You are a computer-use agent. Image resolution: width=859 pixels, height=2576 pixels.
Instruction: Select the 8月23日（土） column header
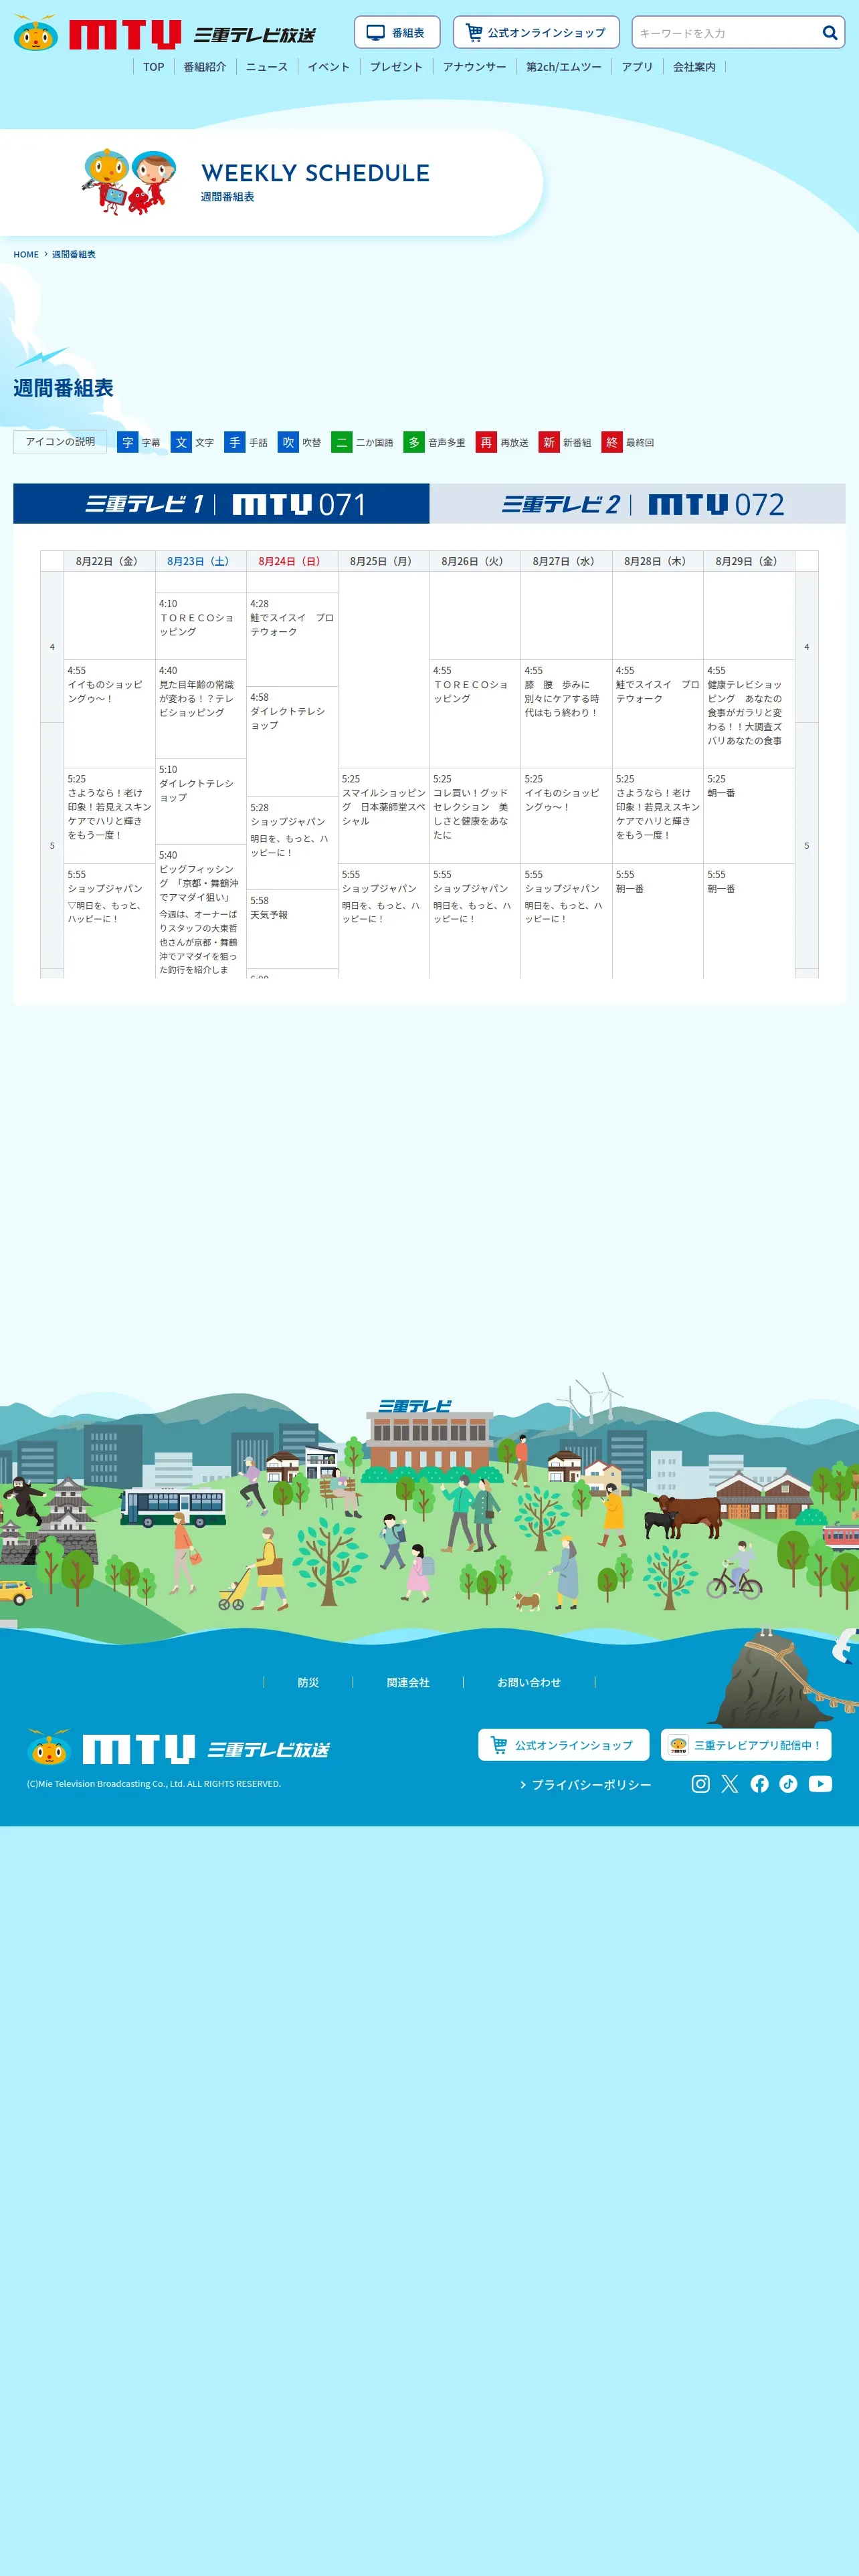201,561
